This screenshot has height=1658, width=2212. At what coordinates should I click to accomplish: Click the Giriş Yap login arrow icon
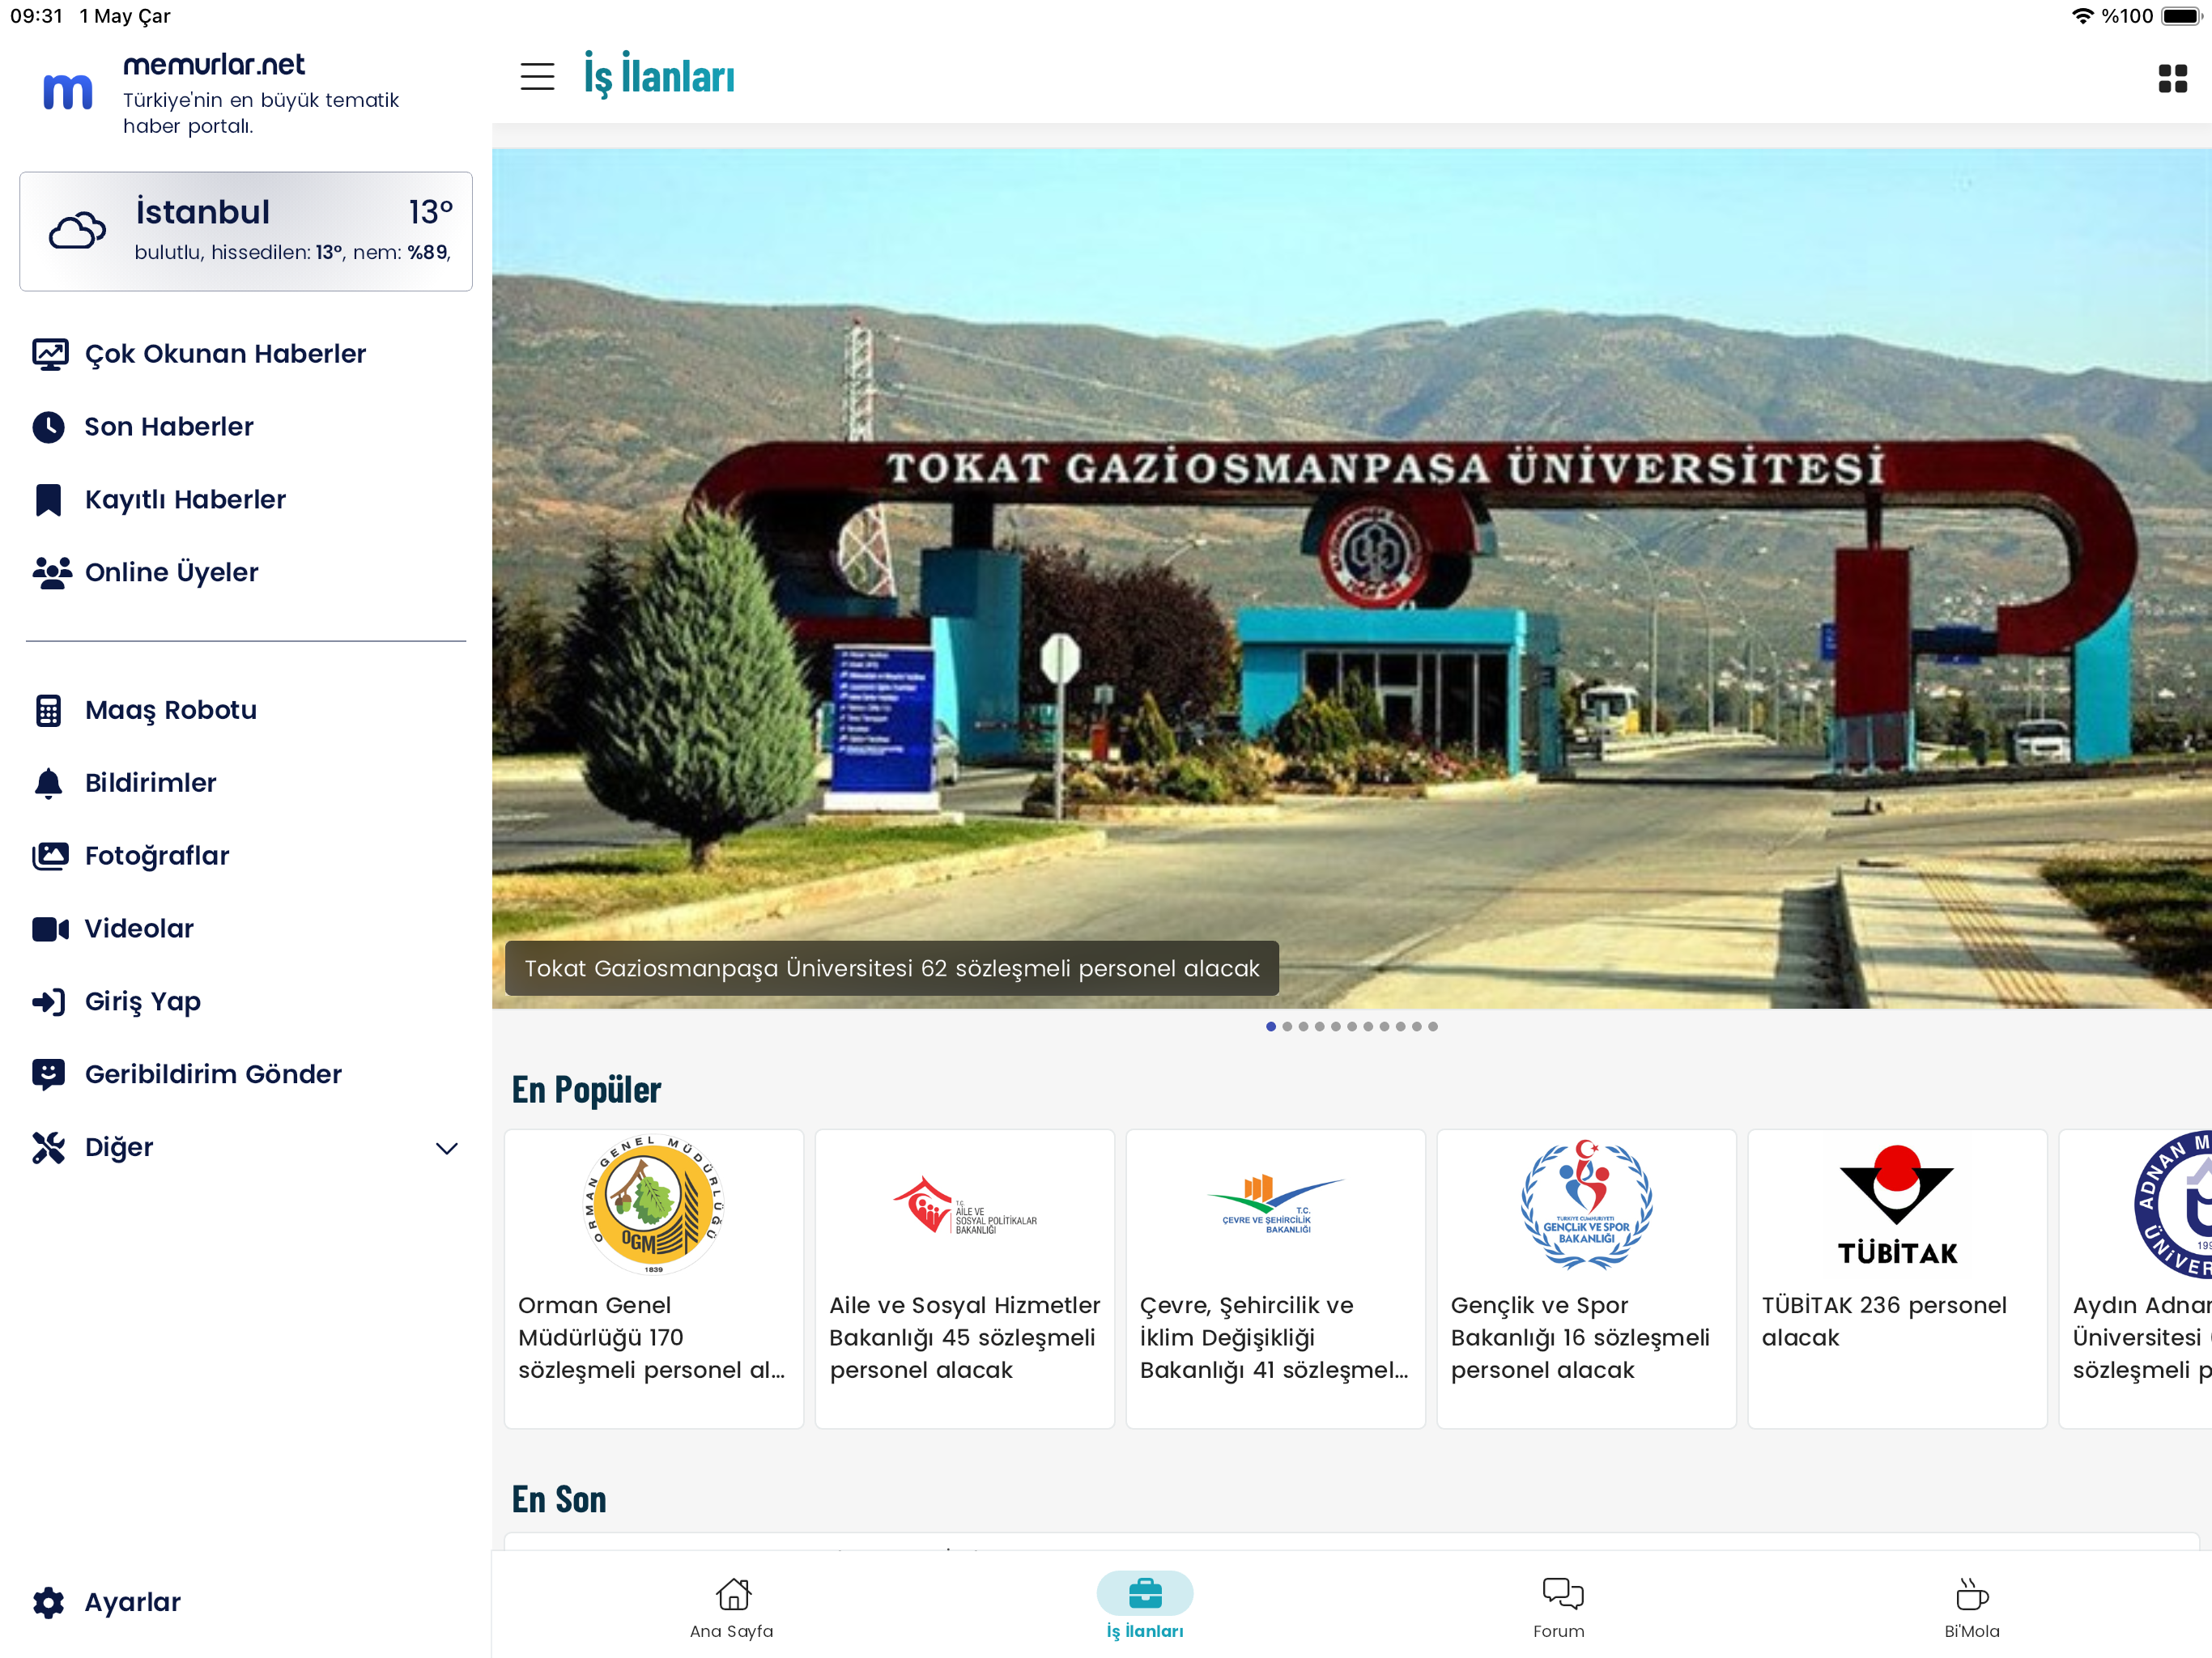[48, 1002]
